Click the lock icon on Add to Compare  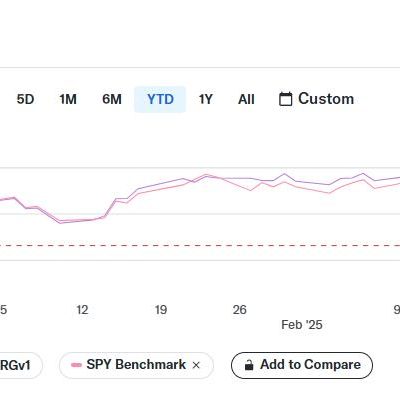[249, 365]
